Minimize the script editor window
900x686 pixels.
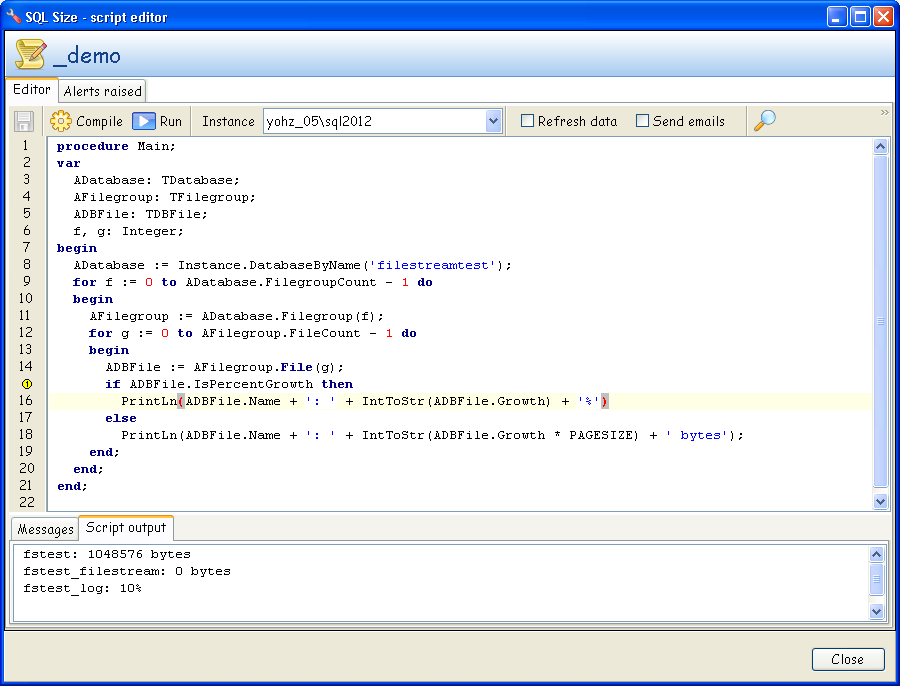(x=837, y=17)
